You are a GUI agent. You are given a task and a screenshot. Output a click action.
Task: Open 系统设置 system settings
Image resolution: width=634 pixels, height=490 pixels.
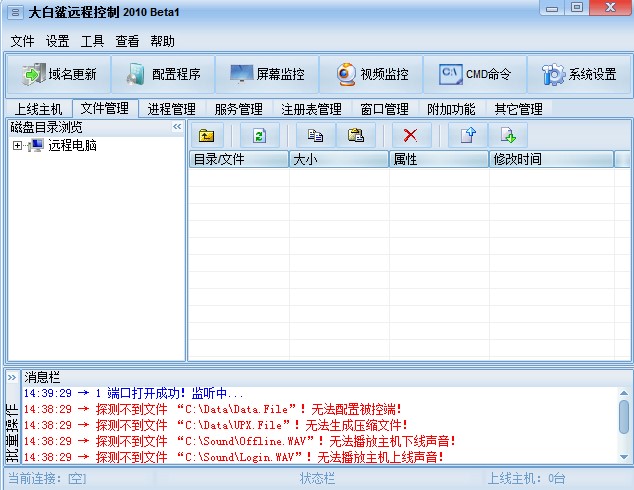coord(579,74)
